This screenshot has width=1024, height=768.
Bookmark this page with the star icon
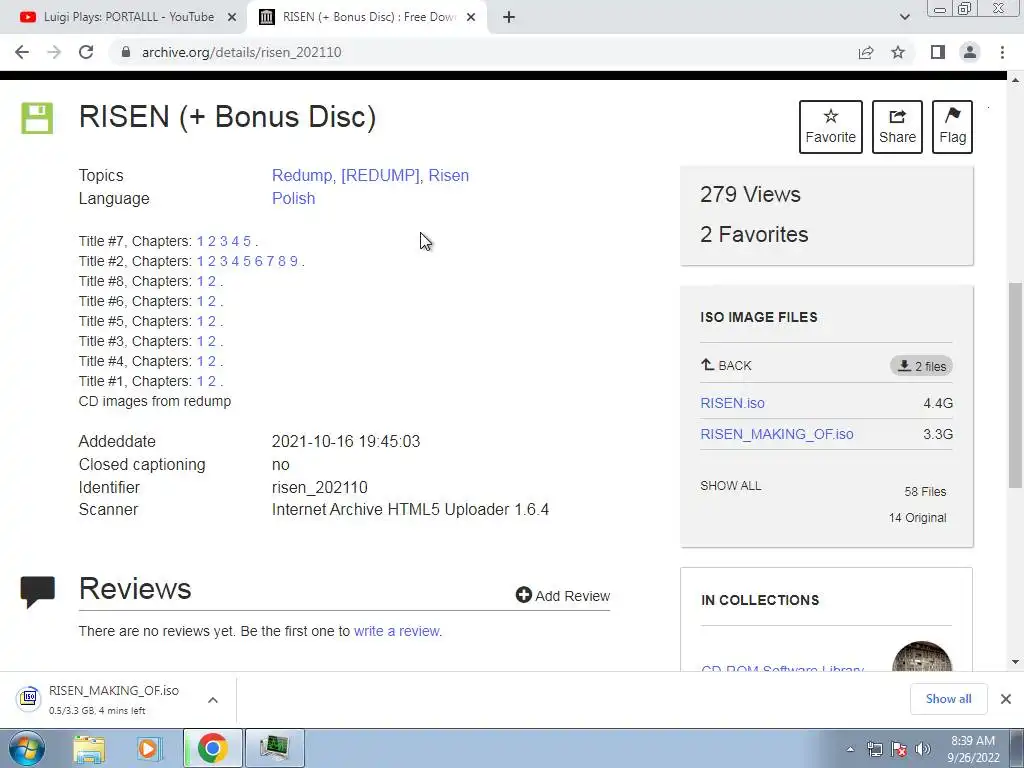(x=898, y=52)
